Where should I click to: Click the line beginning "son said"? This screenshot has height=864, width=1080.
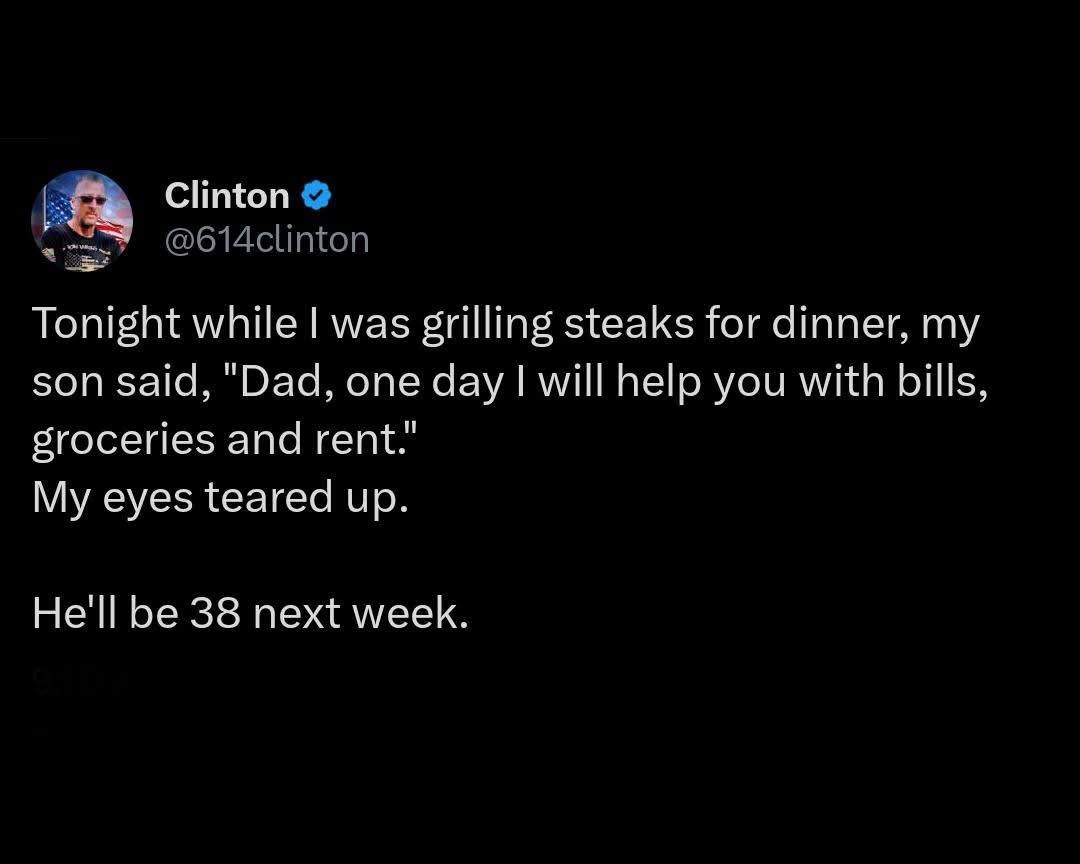(x=510, y=383)
